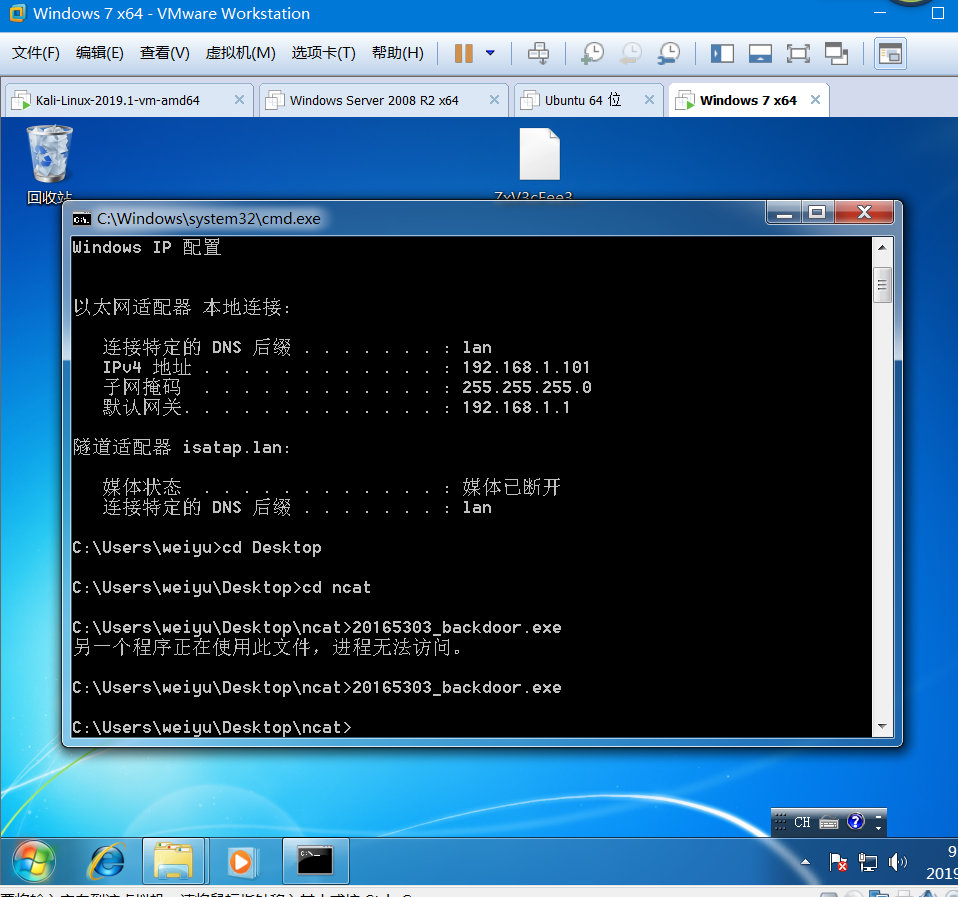958x897 pixels.
Task: Switch to the Windows Server 2008 R2 x64 tab
Action: tap(374, 100)
